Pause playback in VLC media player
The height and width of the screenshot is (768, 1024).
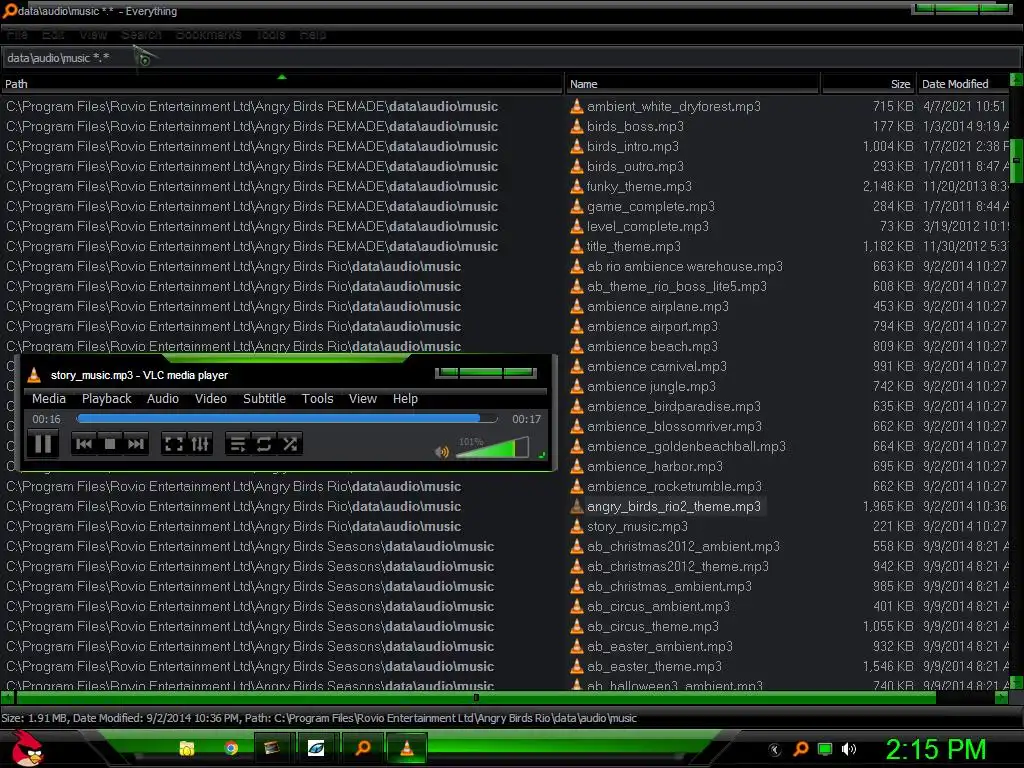click(43, 444)
